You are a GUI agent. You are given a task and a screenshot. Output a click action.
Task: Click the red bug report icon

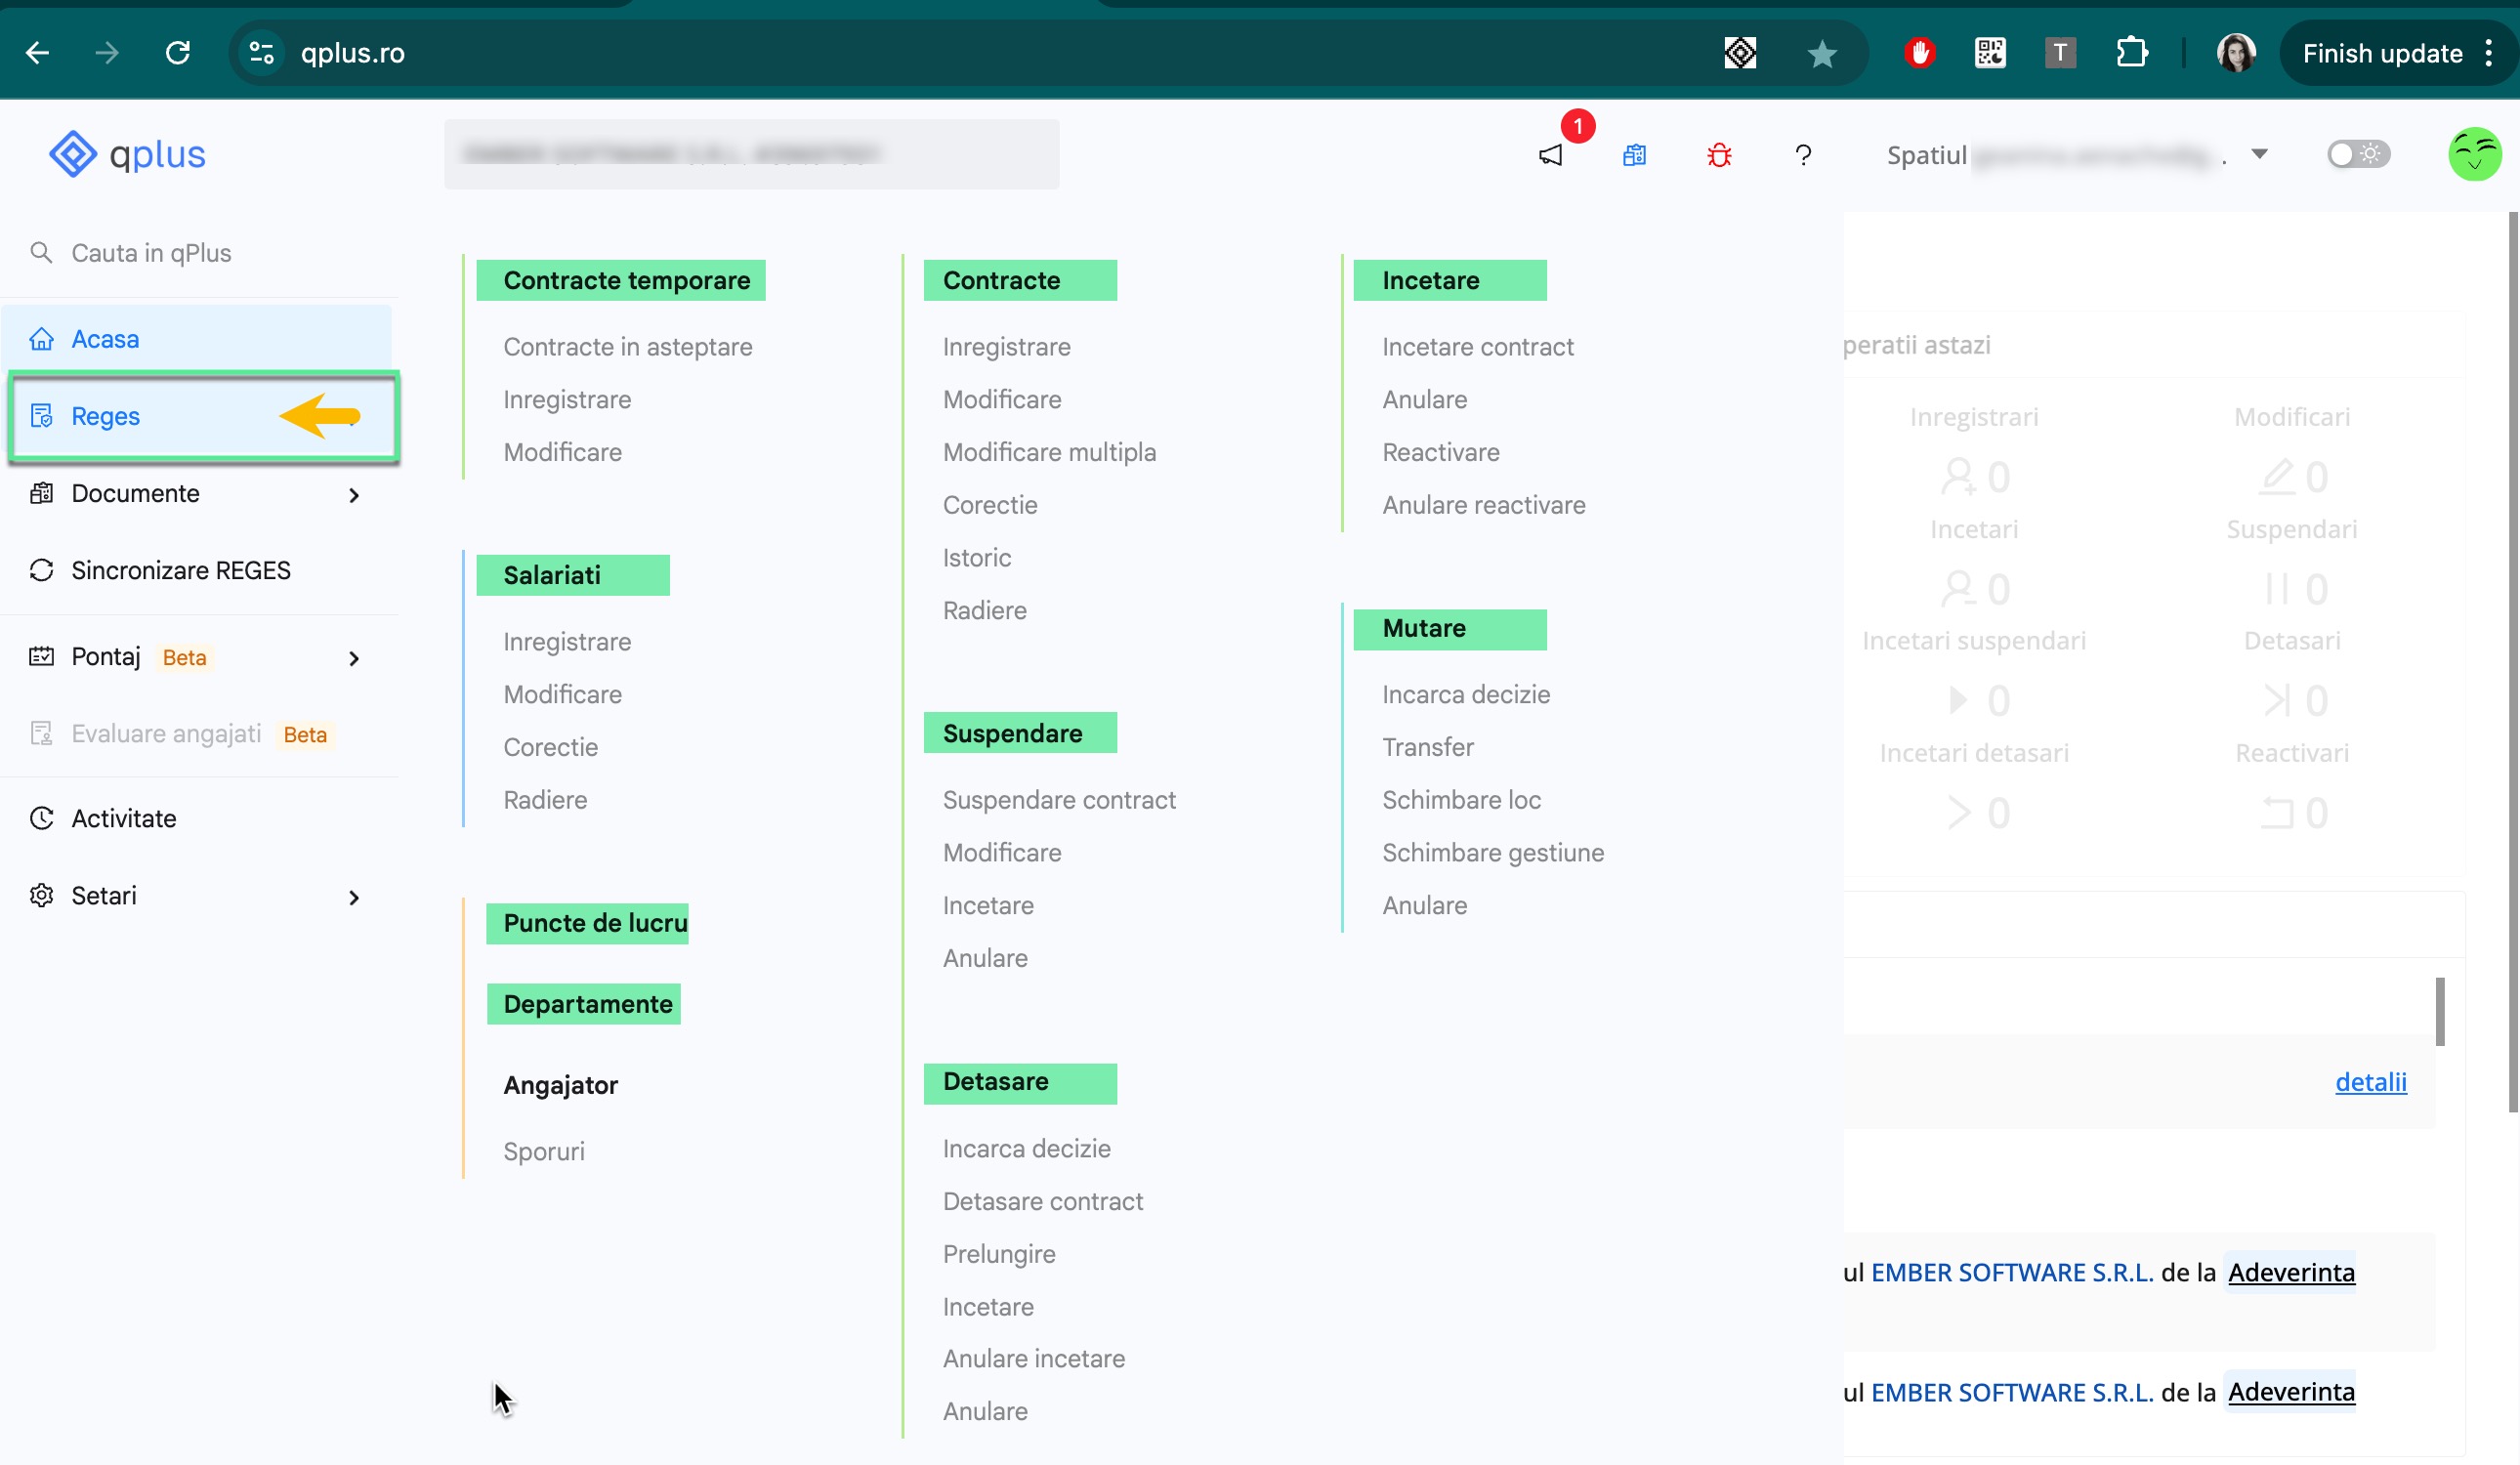point(1719,155)
